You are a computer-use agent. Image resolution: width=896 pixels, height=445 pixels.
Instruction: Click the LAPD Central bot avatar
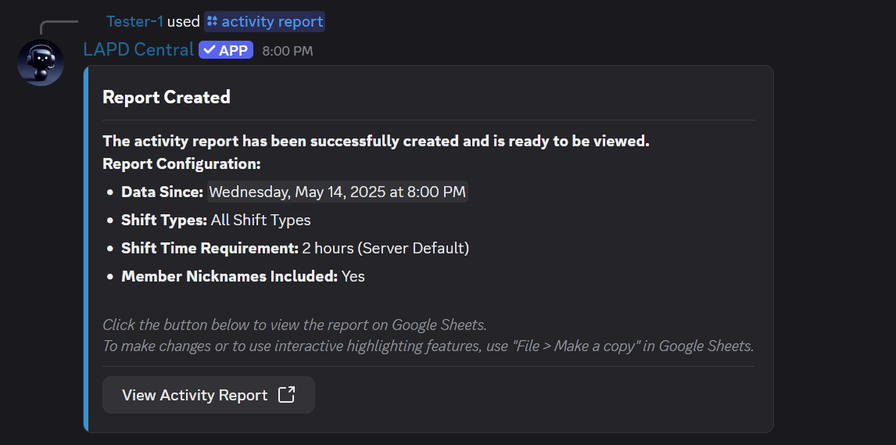coord(41,63)
